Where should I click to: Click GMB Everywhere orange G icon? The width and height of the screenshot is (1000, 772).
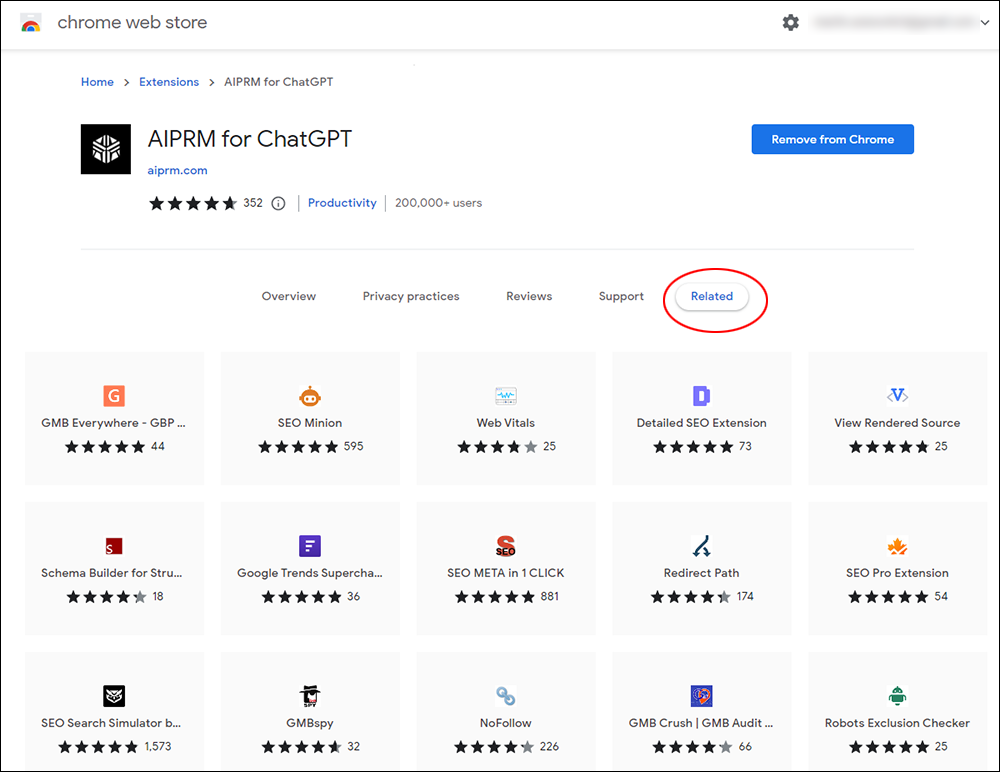(x=114, y=396)
